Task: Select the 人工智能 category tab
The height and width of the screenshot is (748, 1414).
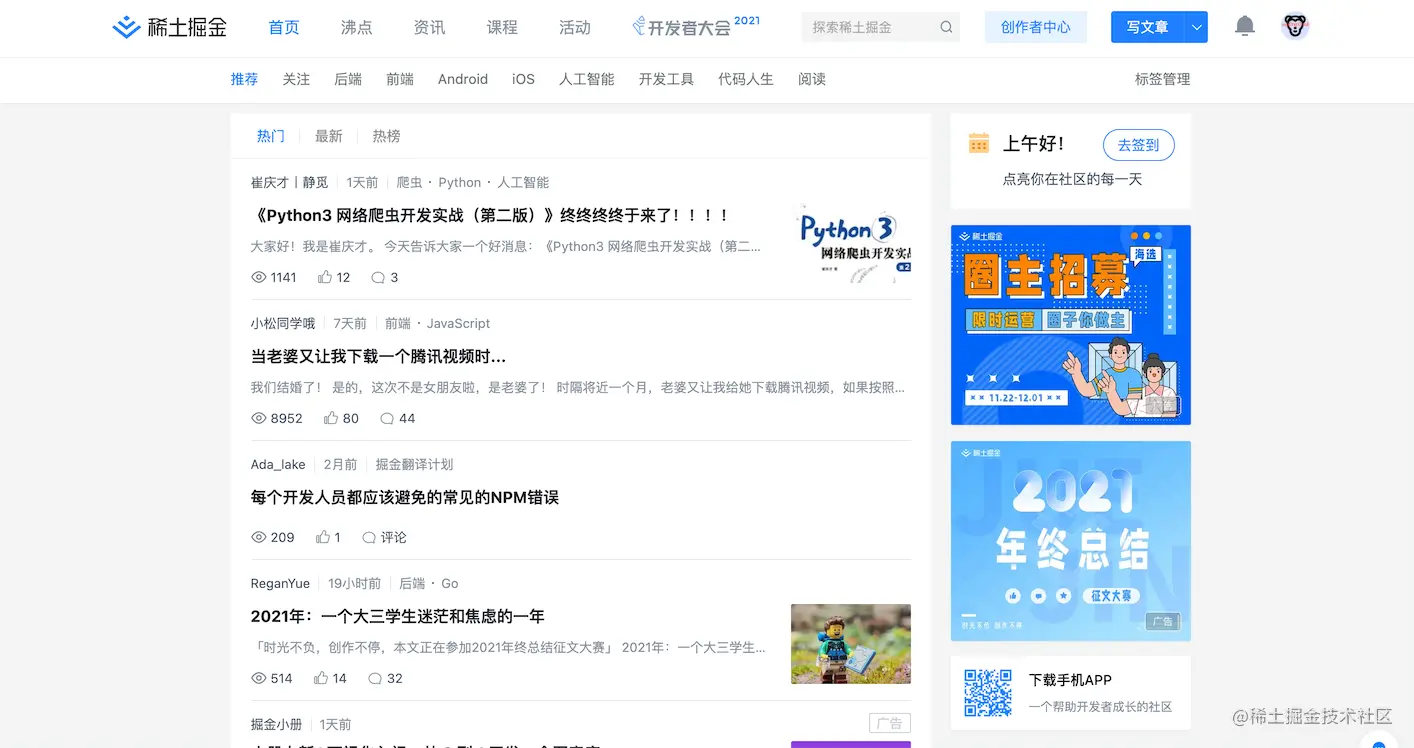Action: click(x=587, y=79)
